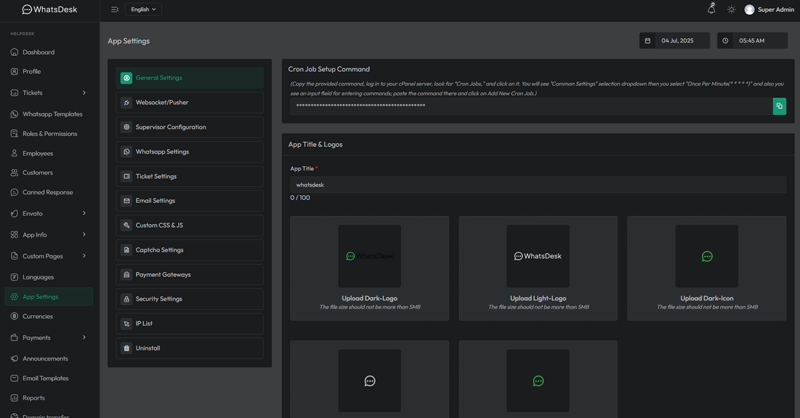Image resolution: width=800 pixels, height=418 pixels.
Task: Copy the cron job command
Action: (x=779, y=106)
